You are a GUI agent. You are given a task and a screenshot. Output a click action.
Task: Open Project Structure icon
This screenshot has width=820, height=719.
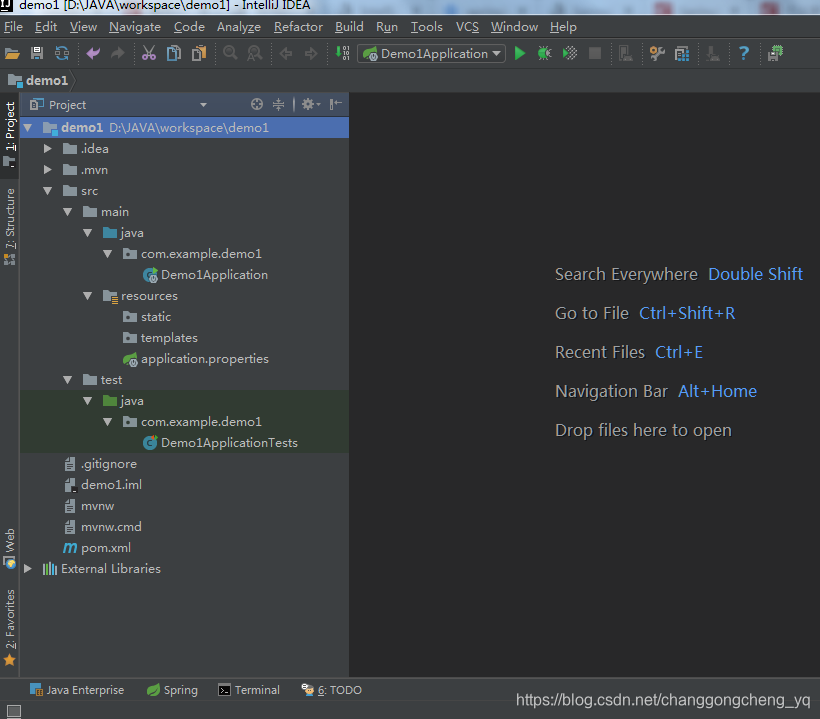click(x=682, y=53)
